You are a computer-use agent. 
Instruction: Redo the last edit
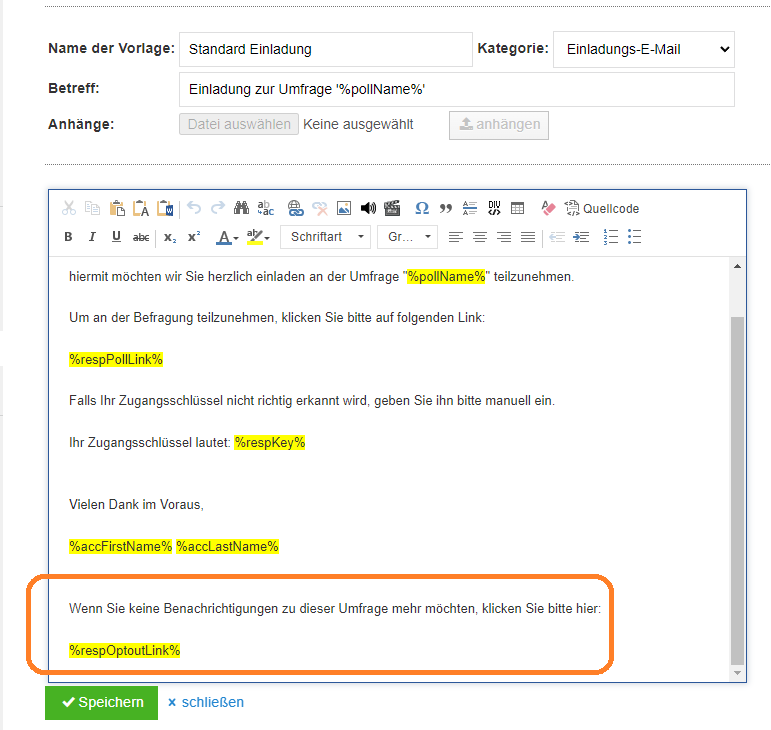(218, 208)
